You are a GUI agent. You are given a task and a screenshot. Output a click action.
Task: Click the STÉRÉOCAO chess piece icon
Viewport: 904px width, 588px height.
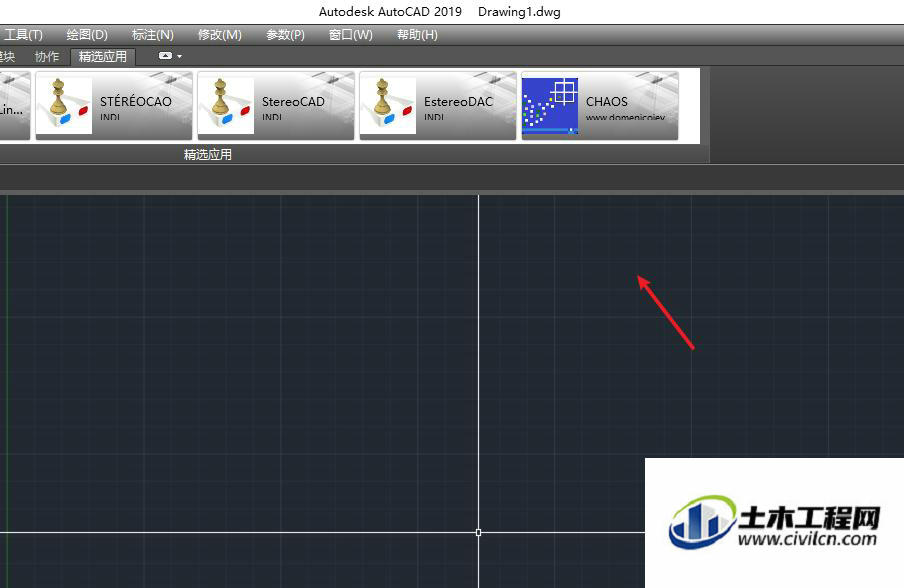click(64, 105)
